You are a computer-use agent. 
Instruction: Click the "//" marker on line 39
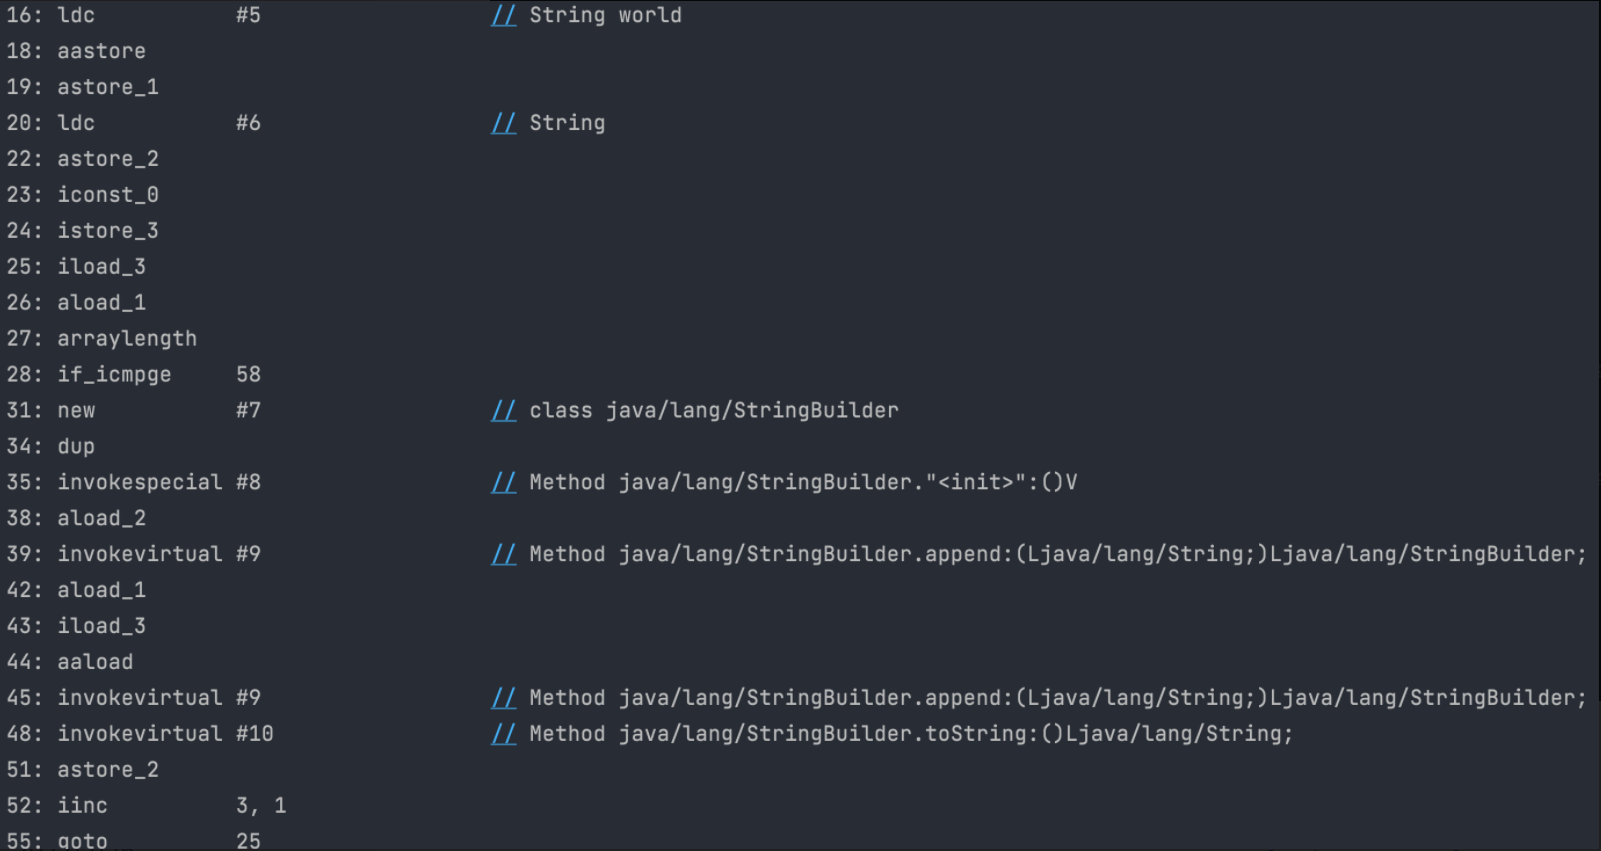click(x=503, y=555)
